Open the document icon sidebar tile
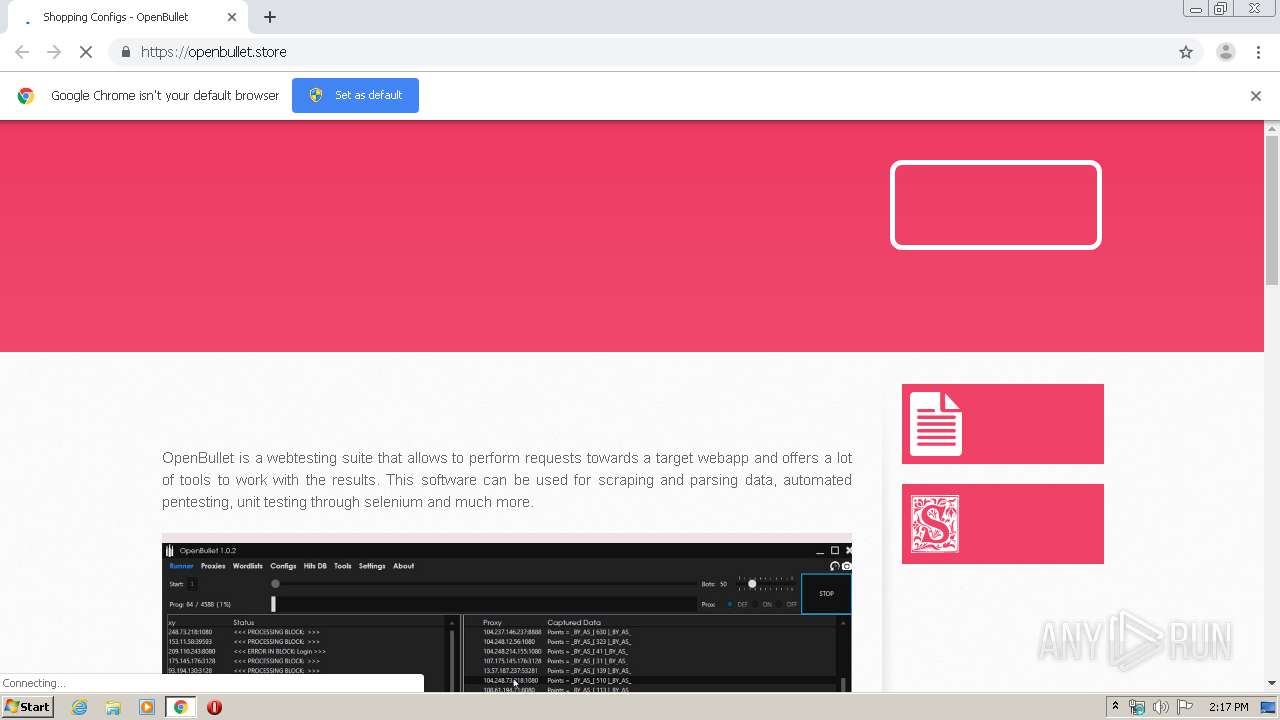The image size is (1280, 720). click(x=1003, y=424)
